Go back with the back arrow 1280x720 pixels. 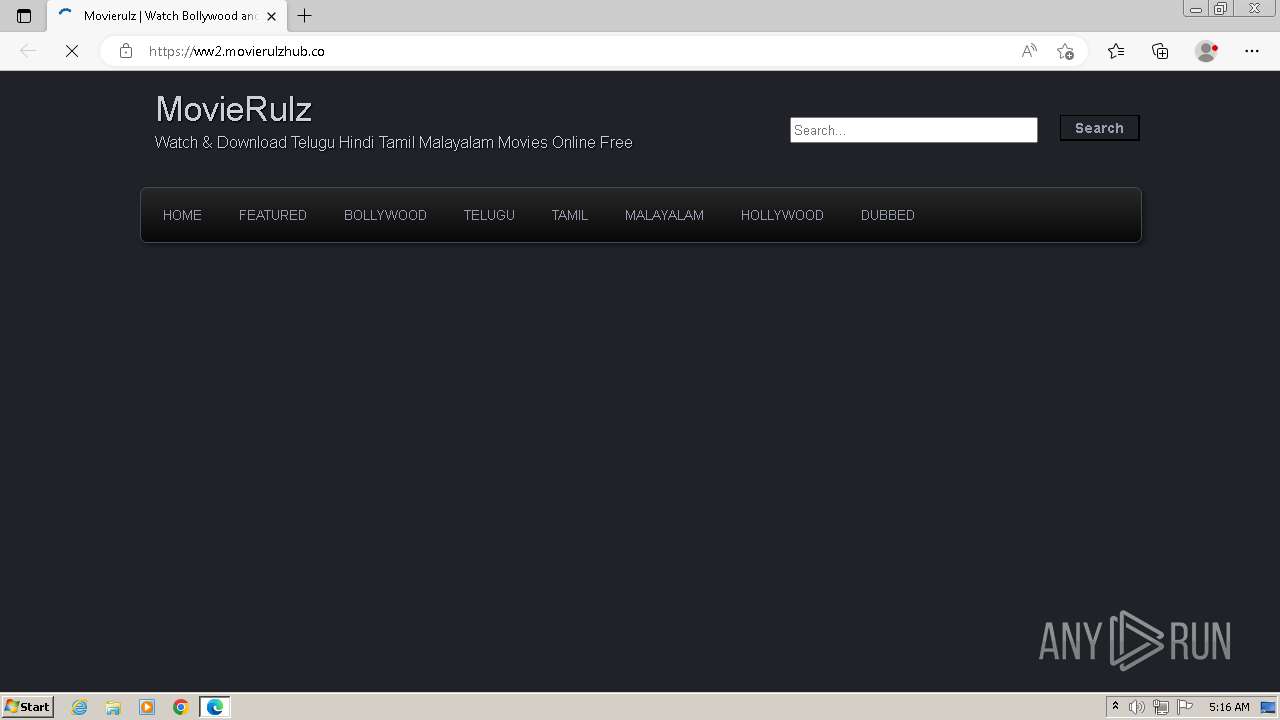pyautogui.click(x=28, y=51)
